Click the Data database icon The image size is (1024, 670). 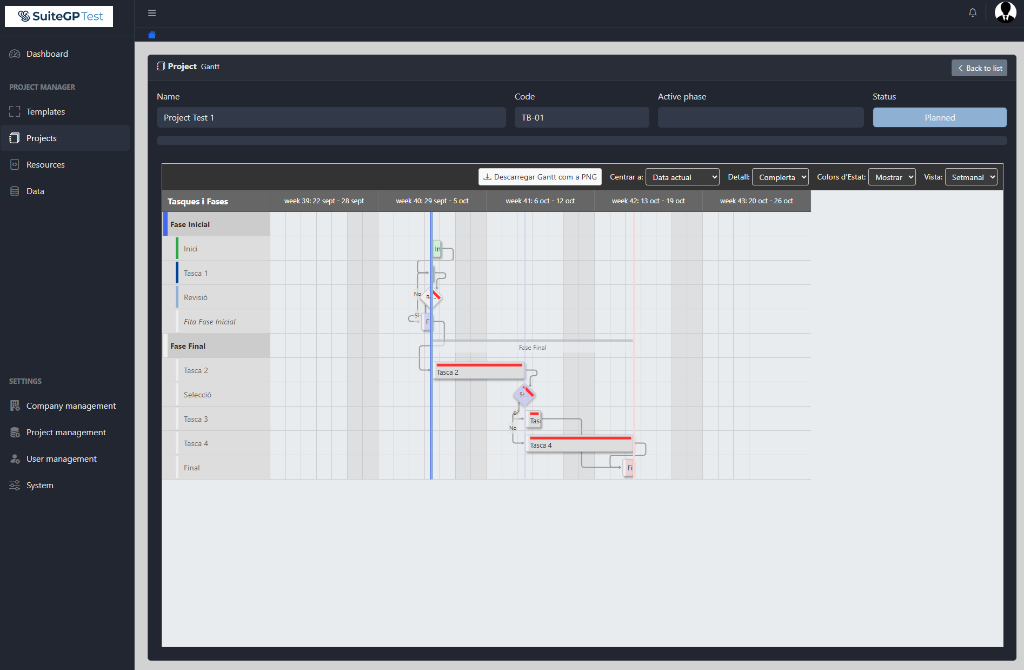(14, 191)
